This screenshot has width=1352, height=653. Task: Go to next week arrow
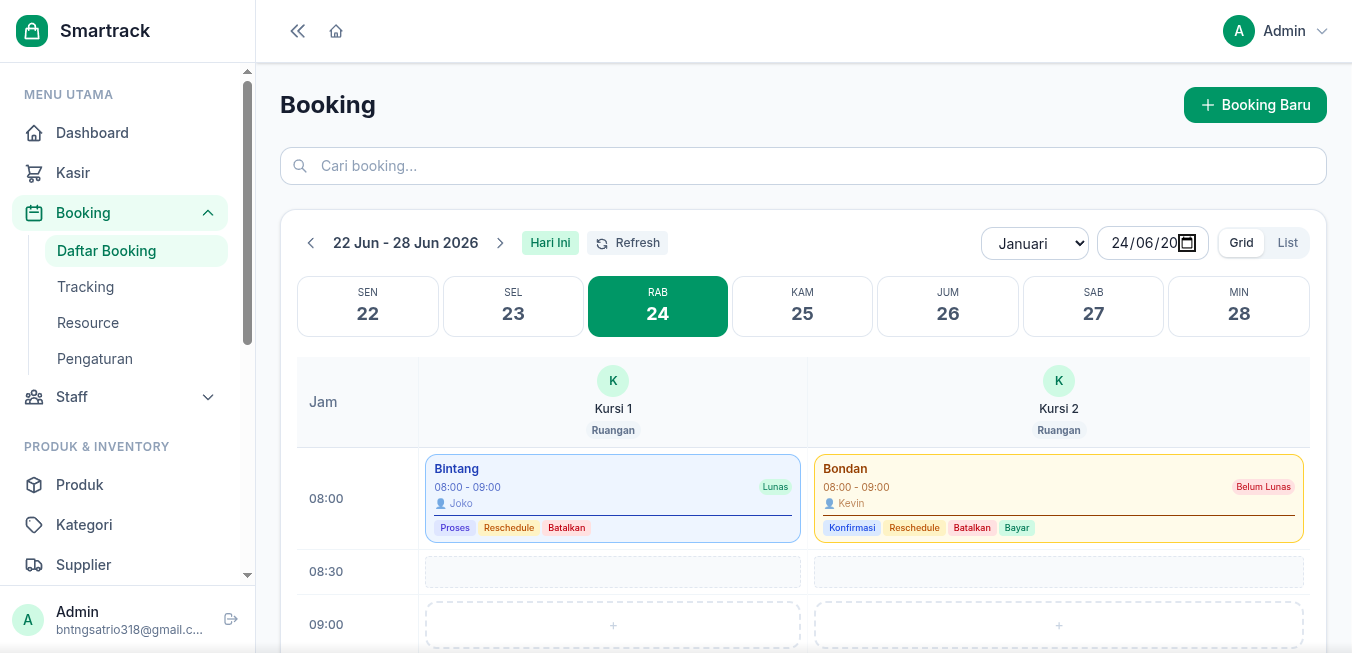(500, 243)
